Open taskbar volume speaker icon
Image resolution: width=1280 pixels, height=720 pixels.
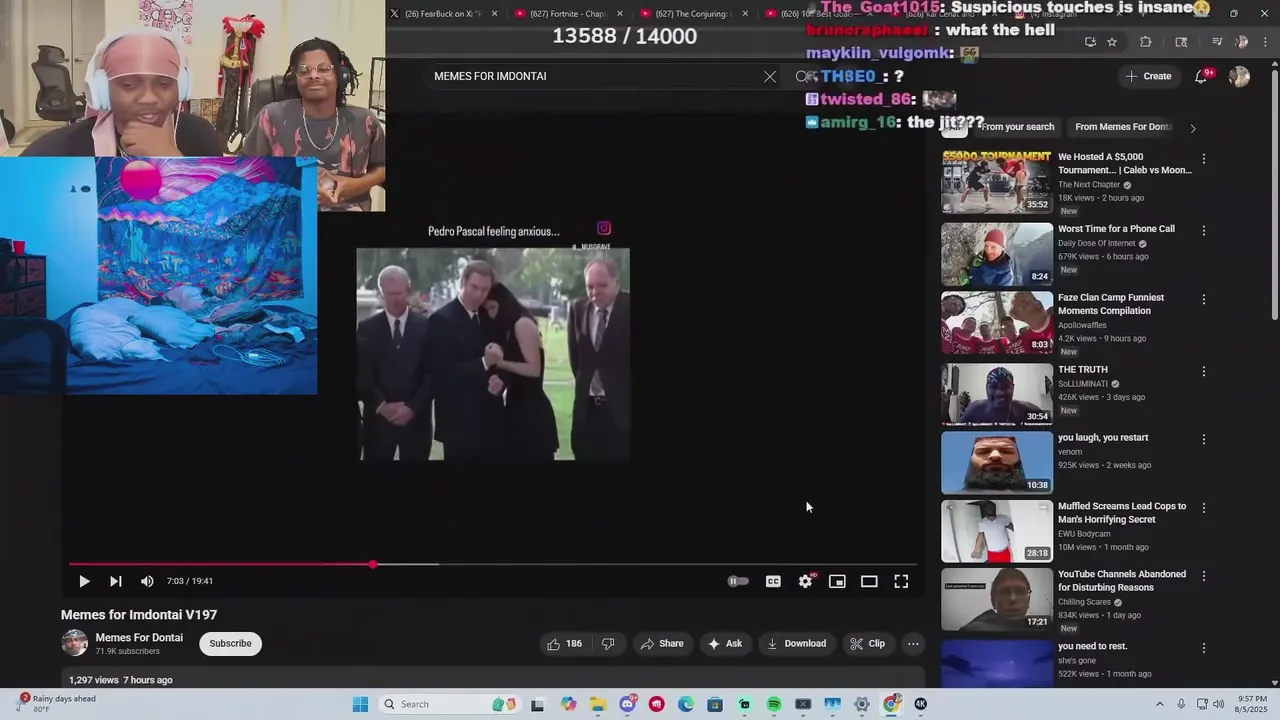pyautogui.click(x=1218, y=704)
